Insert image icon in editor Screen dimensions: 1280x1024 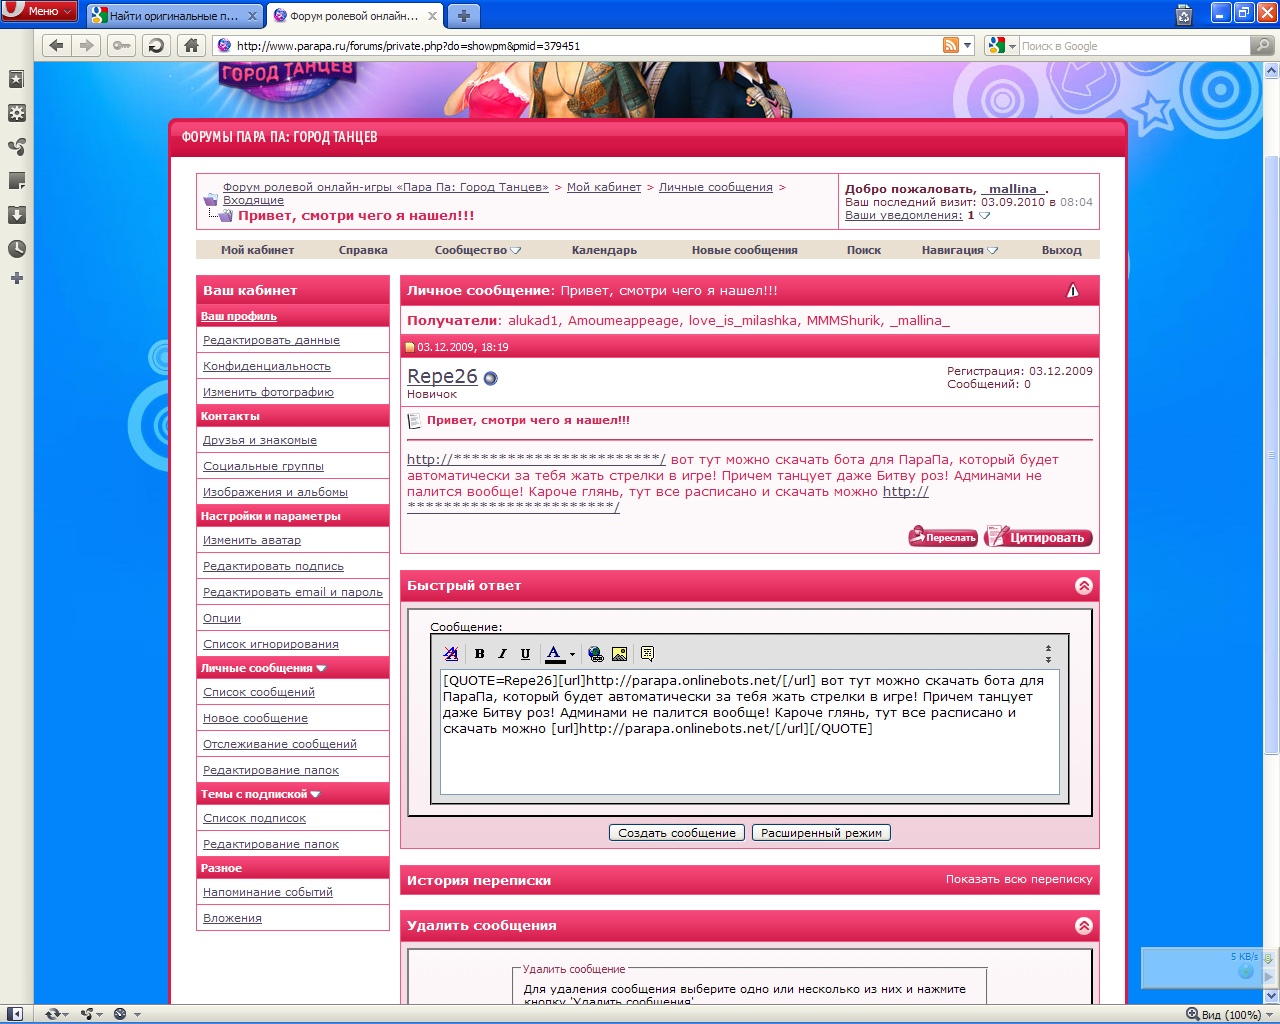pyautogui.click(x=619, y=654)
